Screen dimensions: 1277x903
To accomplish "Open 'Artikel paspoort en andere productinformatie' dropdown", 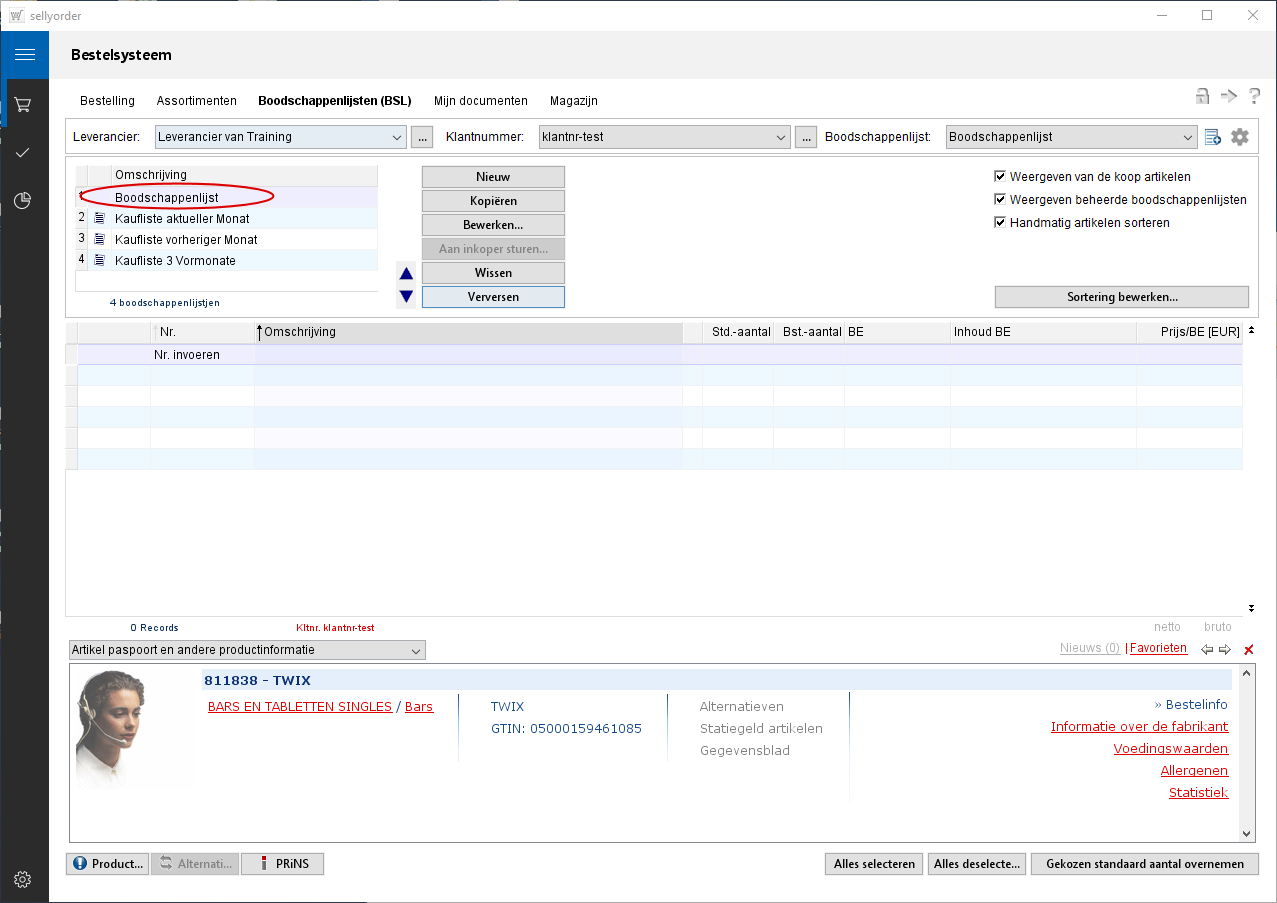I will tap(416, 651).
